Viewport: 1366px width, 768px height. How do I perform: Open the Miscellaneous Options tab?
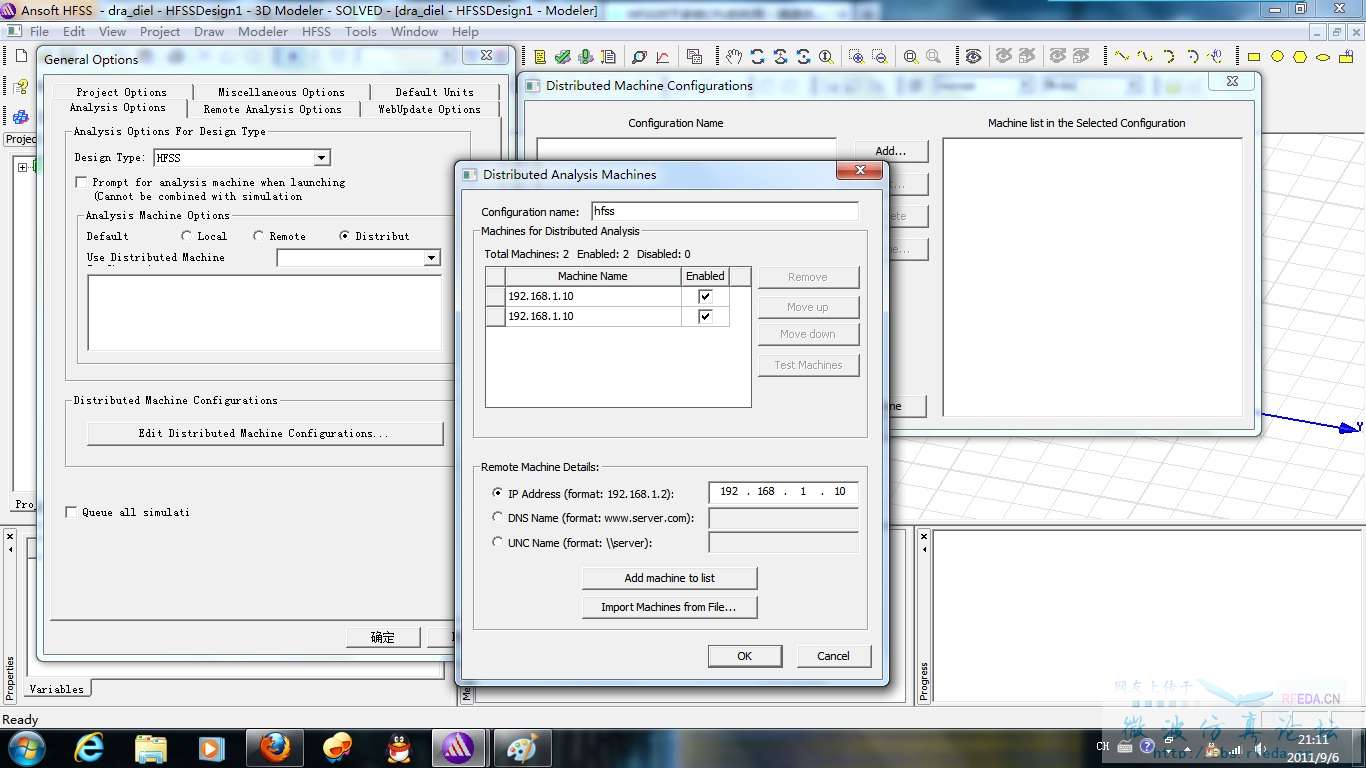tap(281, 92)
